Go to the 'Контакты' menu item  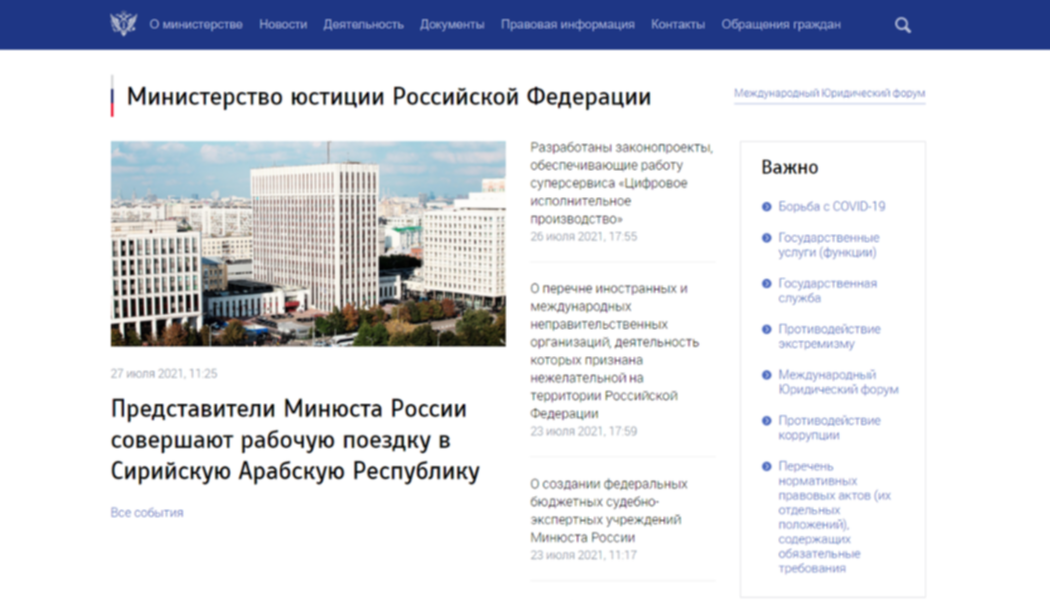[x=678, y=25]
